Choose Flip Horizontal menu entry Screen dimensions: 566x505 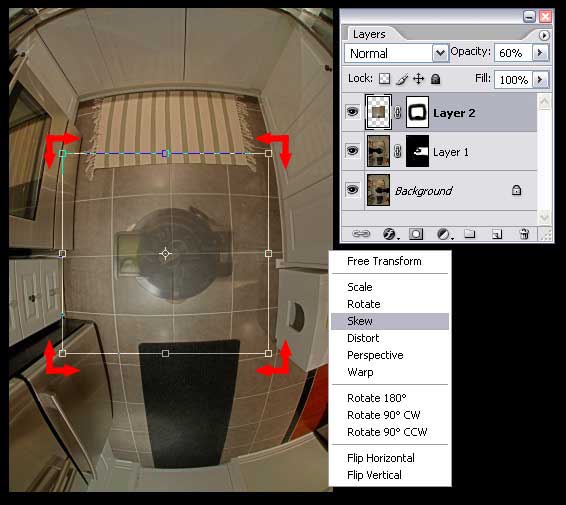coord(380,458)
